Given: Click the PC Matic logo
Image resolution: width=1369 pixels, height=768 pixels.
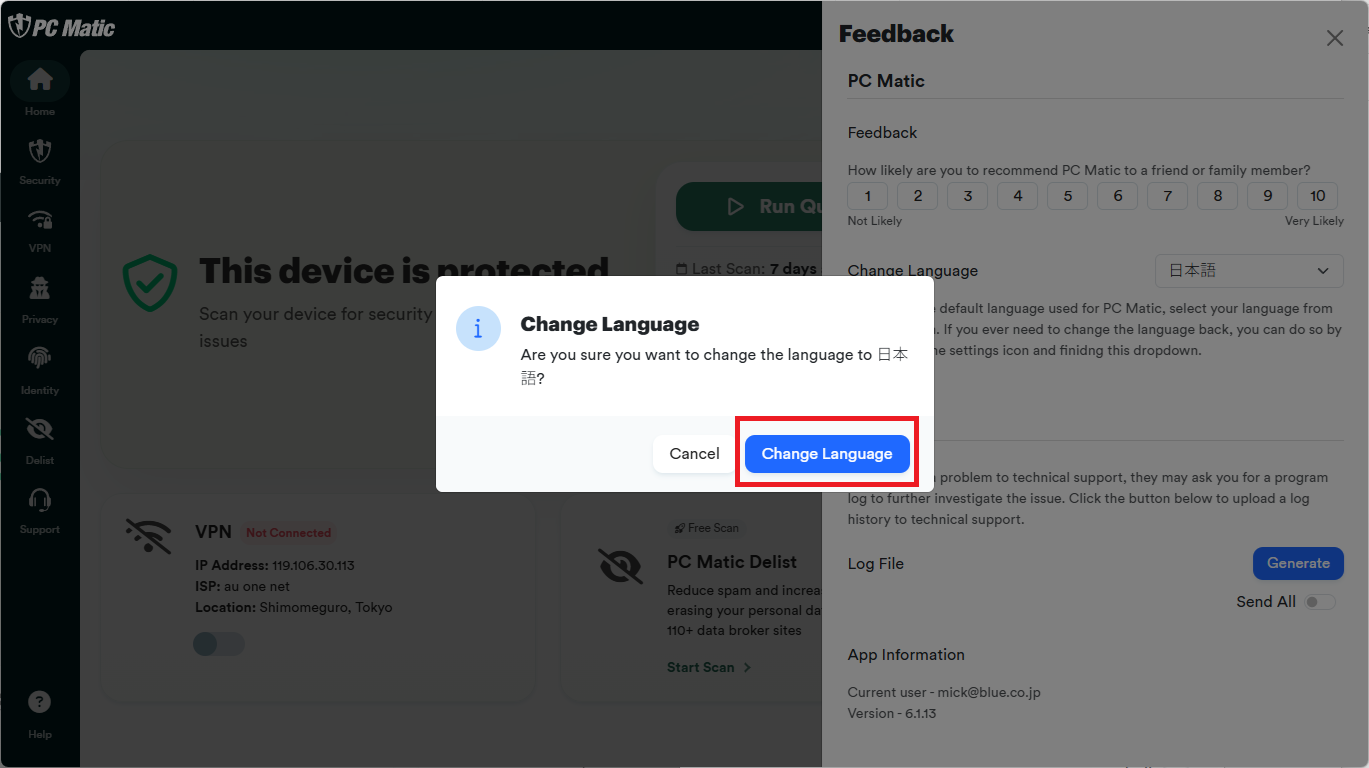Looking at the screenshot, I should 62,27.
